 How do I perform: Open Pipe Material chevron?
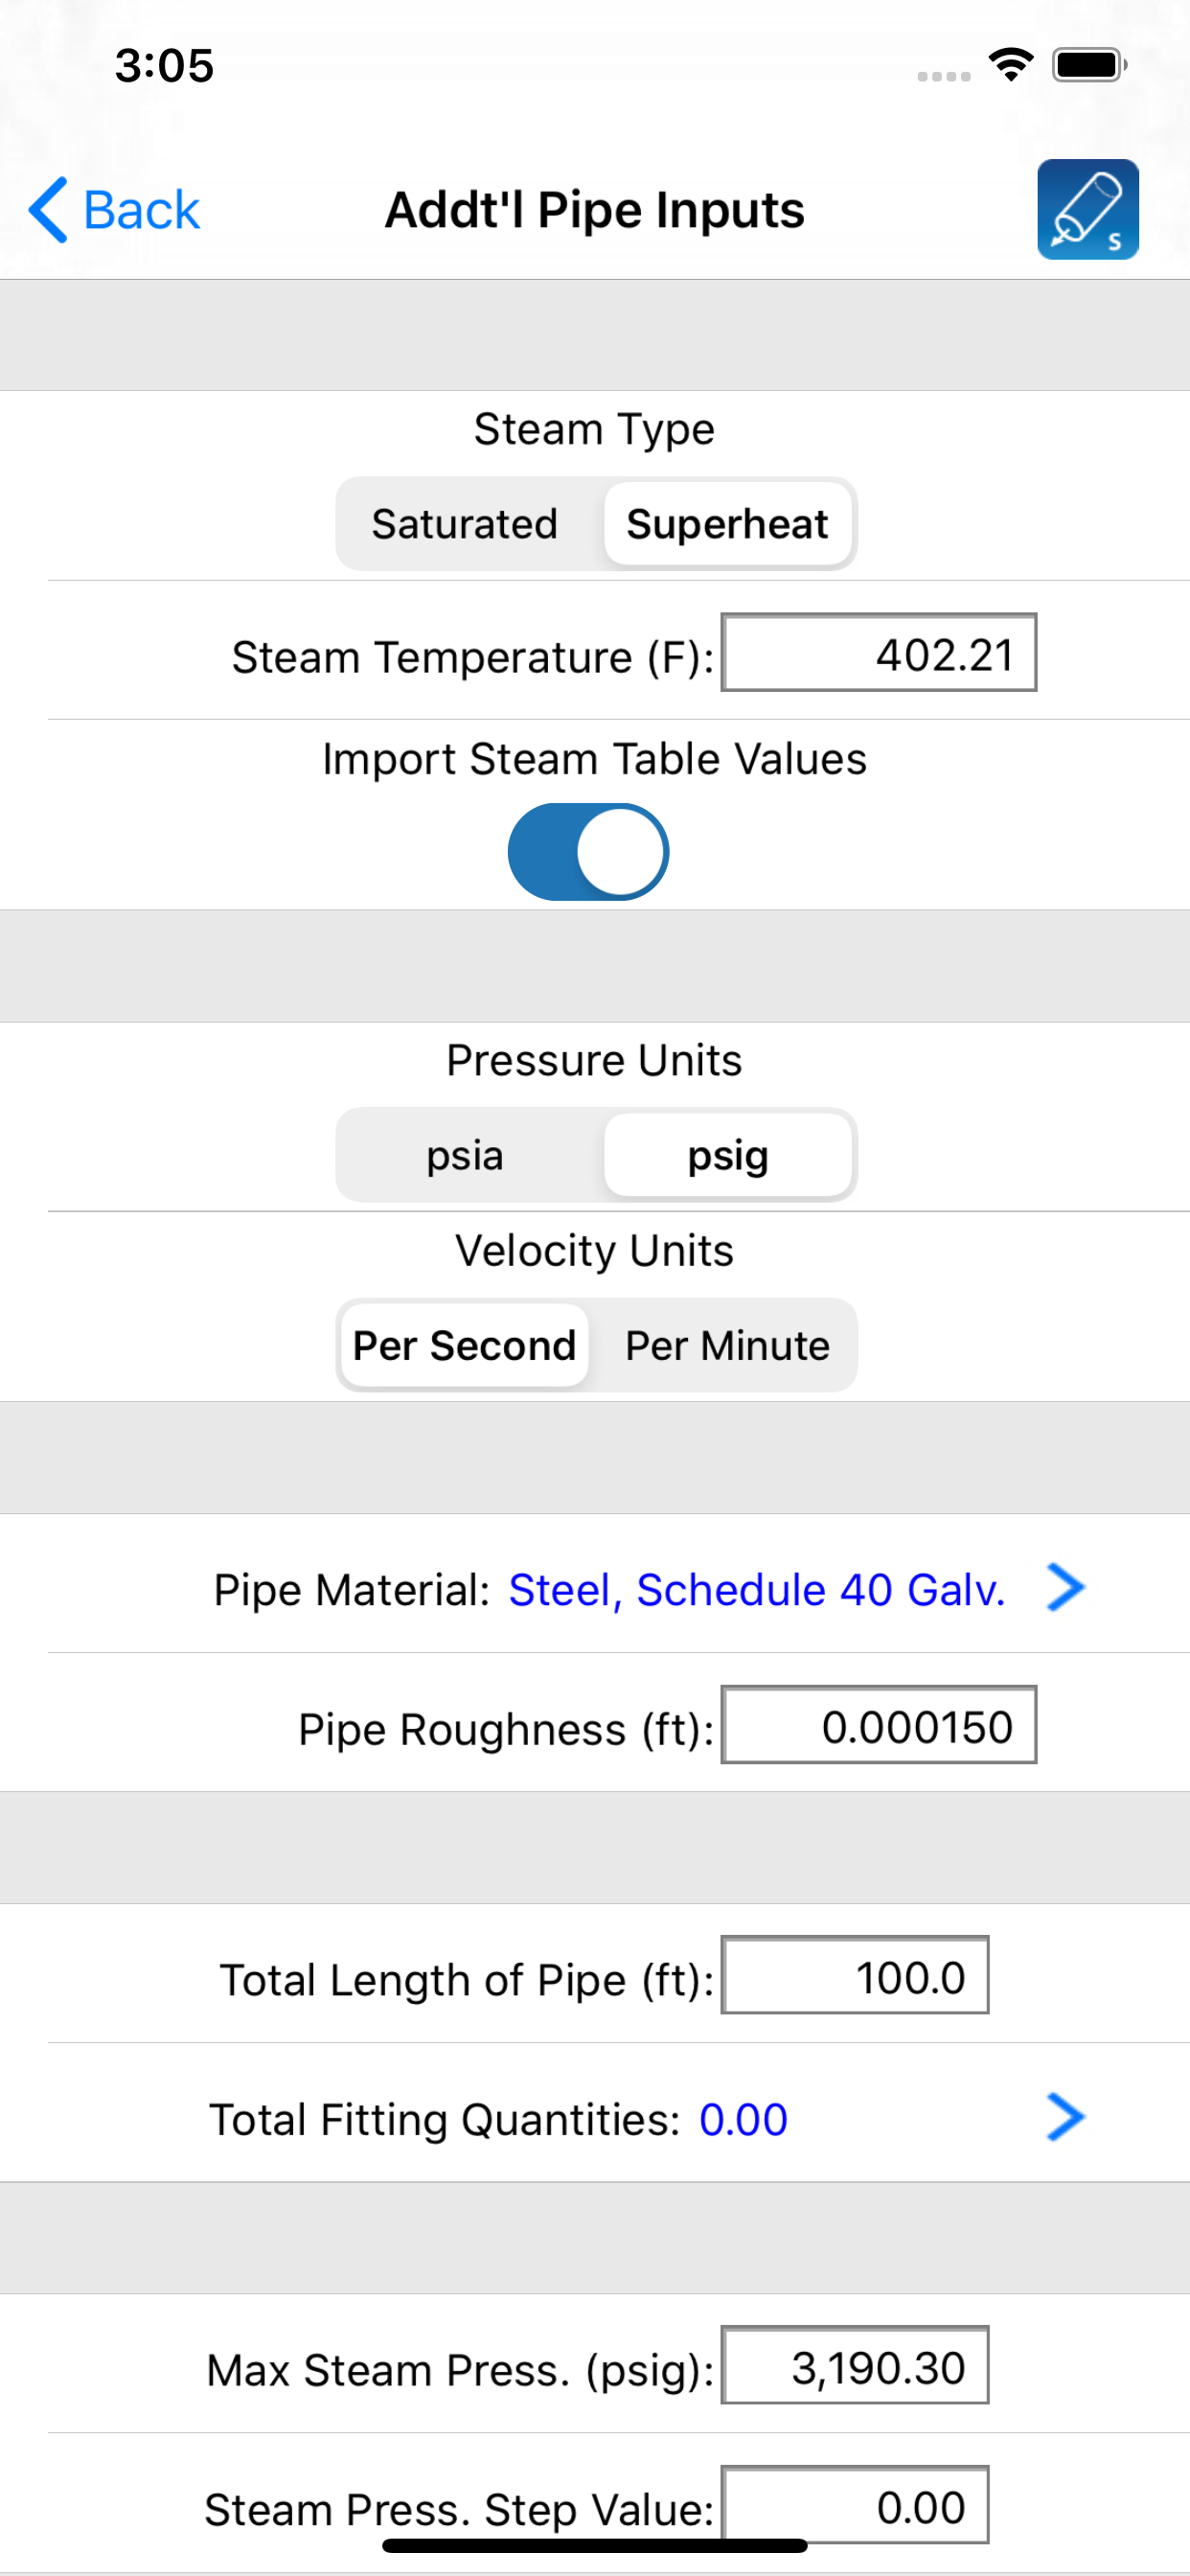point(1065,1587)
